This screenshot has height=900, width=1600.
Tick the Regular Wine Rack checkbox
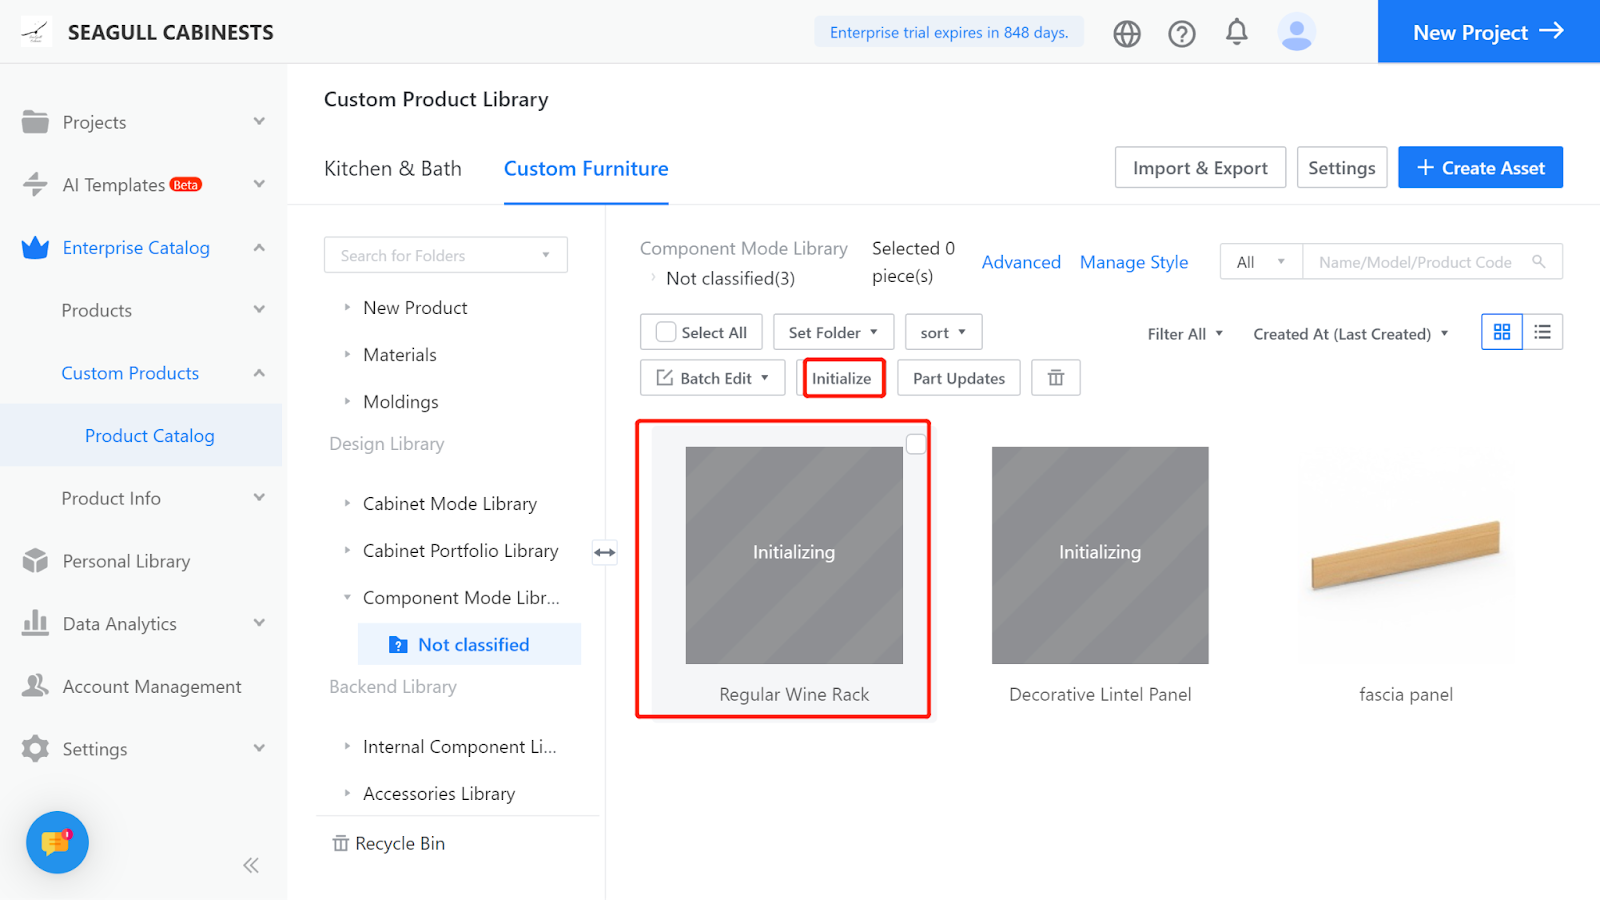point(916,444)
